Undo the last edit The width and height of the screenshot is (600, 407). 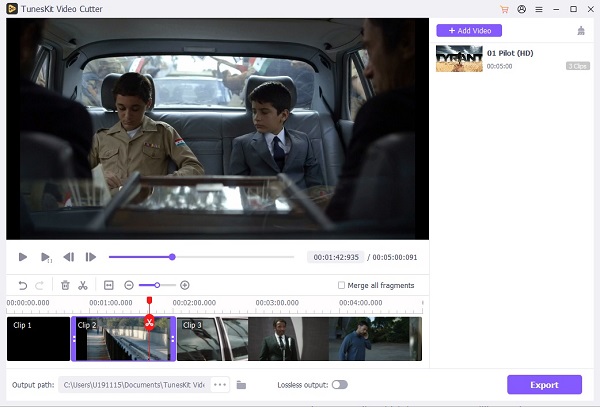[23, 285]
